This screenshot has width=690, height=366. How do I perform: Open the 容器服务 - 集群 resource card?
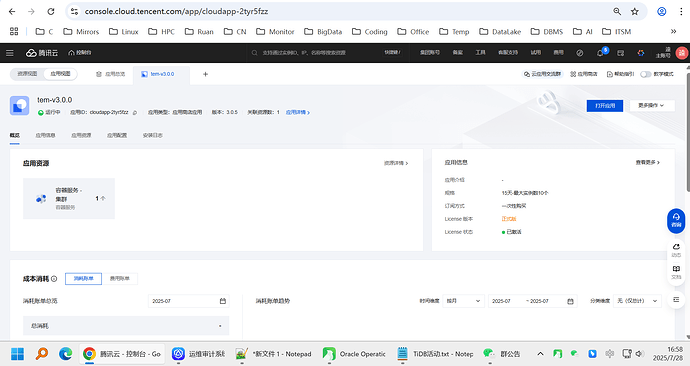pos(69,198)
